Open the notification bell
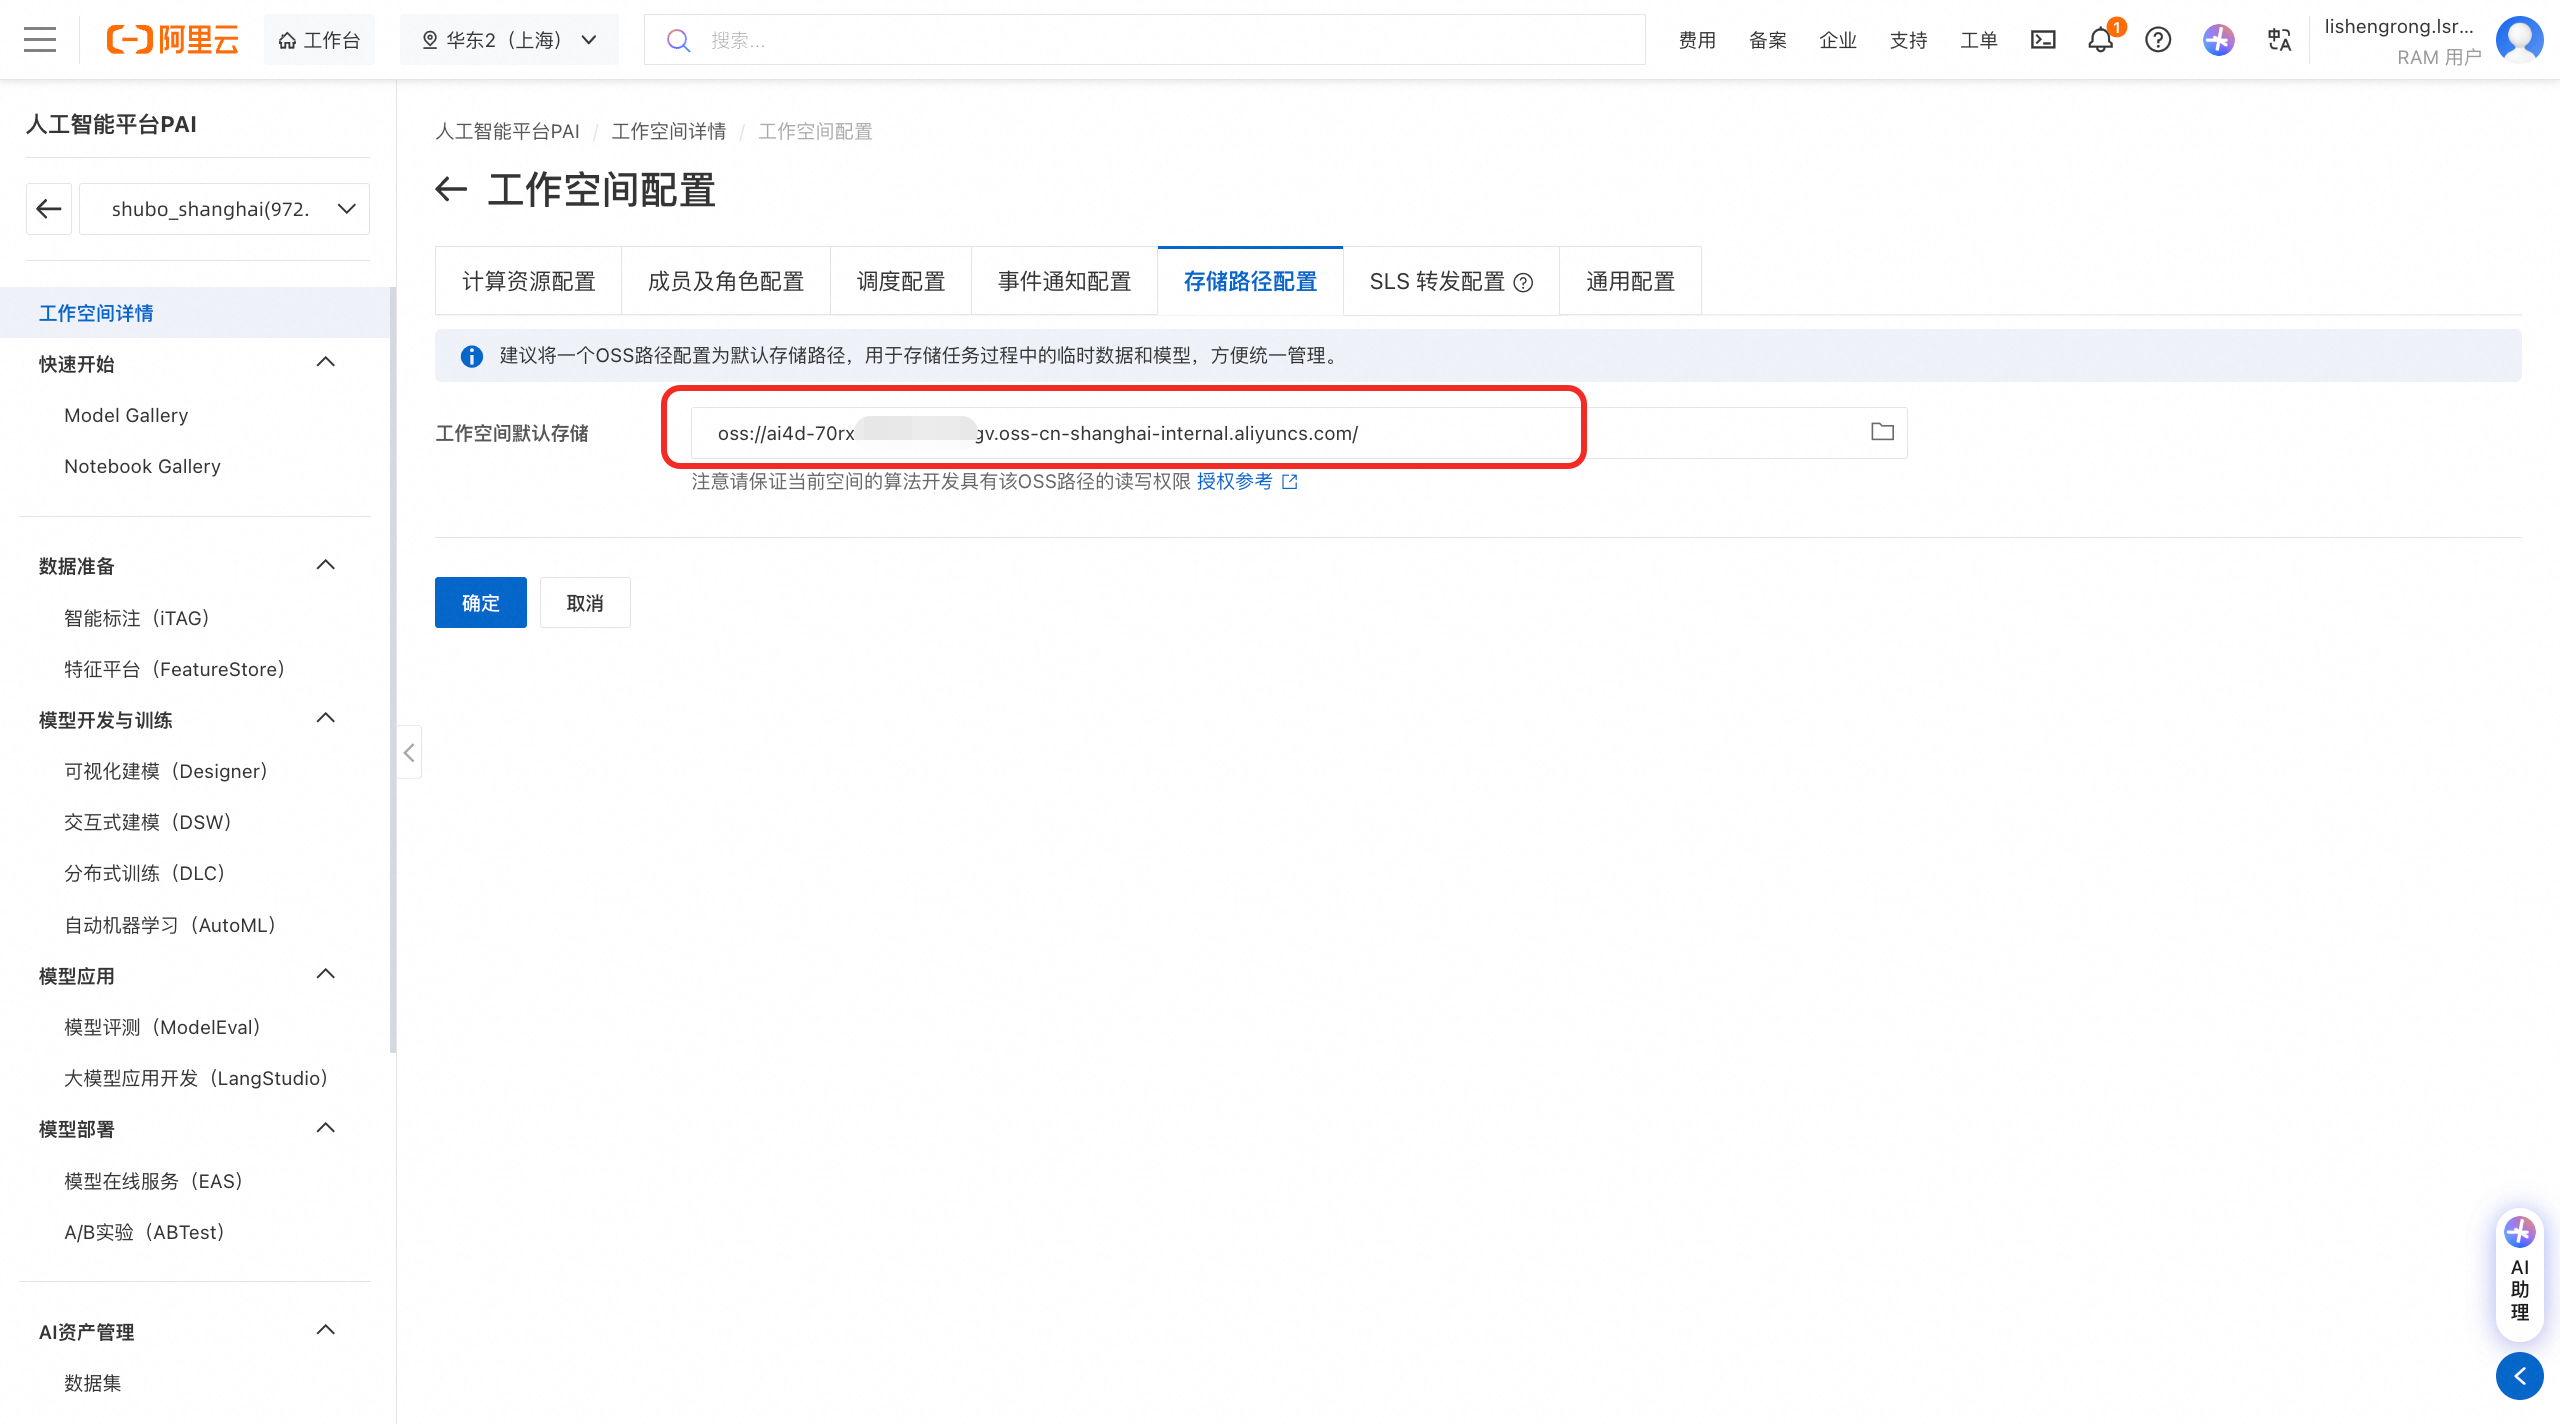 2100,40
